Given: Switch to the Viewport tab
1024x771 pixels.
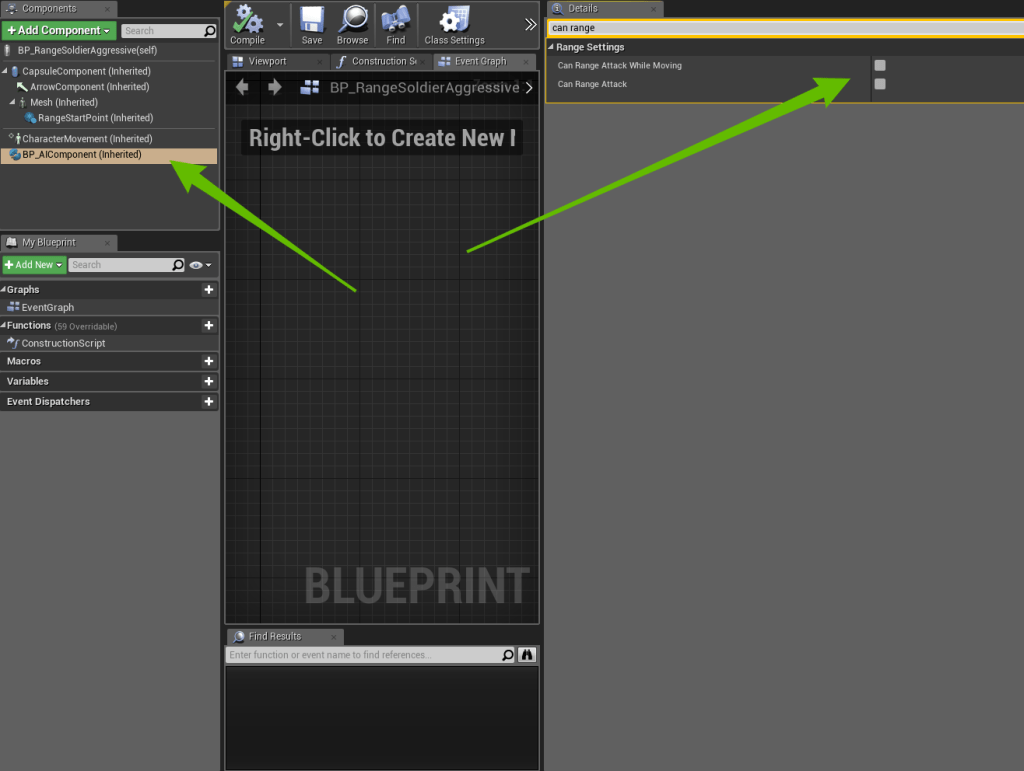Looking at the screenshot, I should point(267,61).
